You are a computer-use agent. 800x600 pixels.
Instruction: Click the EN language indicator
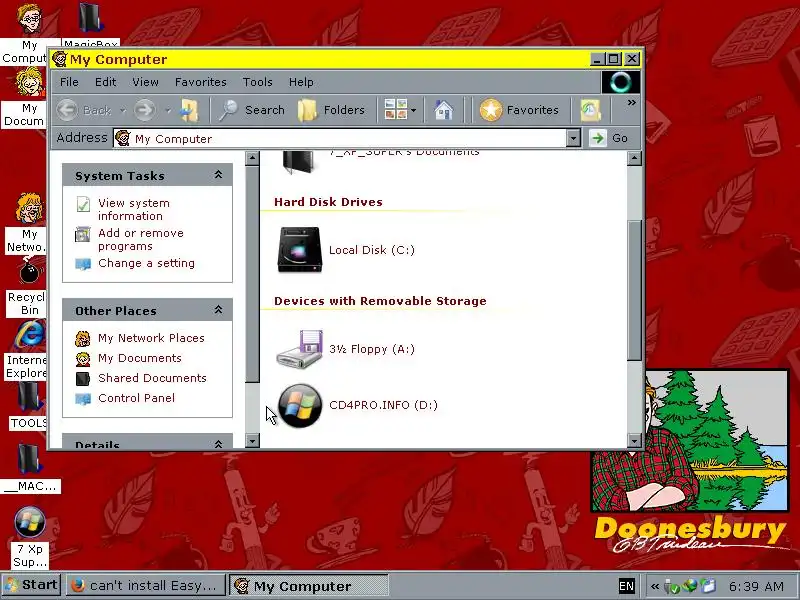click(x=627, y=586)
